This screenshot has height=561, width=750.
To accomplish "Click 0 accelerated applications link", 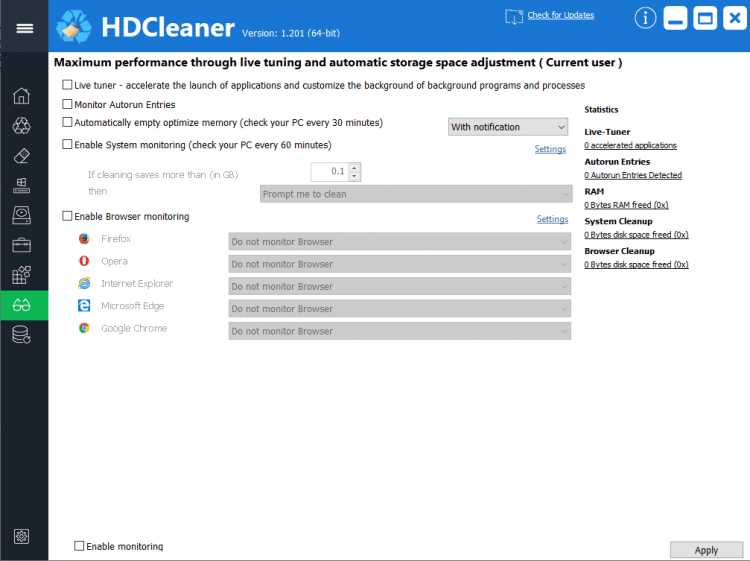I will [x=630, y=145].
